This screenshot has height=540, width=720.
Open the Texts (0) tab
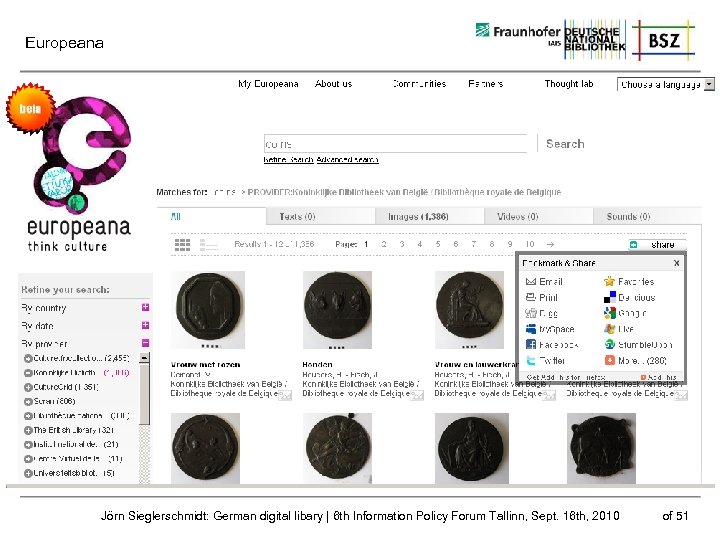(321, 217)
